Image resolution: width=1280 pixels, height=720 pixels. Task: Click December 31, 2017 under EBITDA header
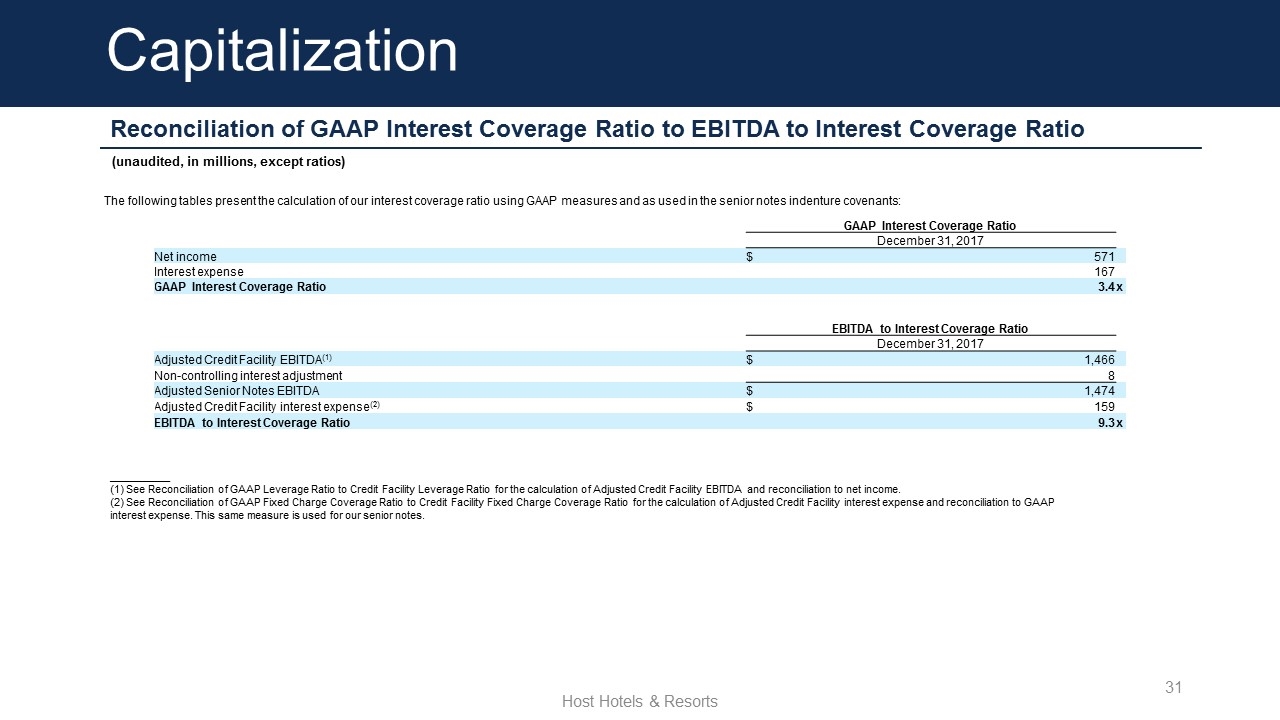[x=930, y=344]
